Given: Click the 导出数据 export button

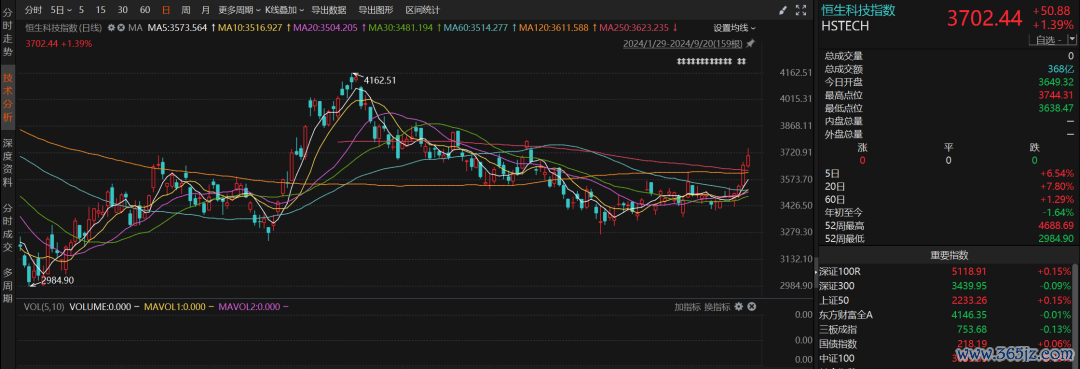Looking at the screenshot, I should [329, 10].
